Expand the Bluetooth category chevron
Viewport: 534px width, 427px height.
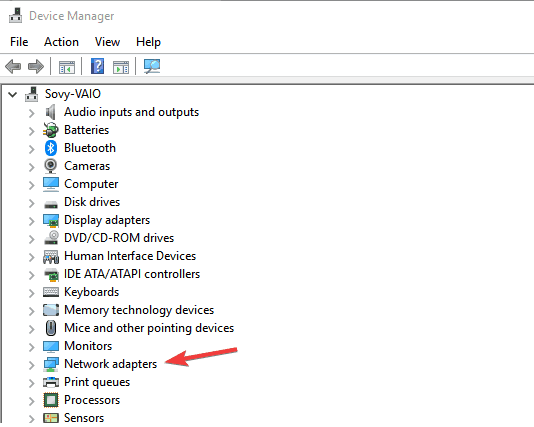pyautogui.click(x=31, y=149)
